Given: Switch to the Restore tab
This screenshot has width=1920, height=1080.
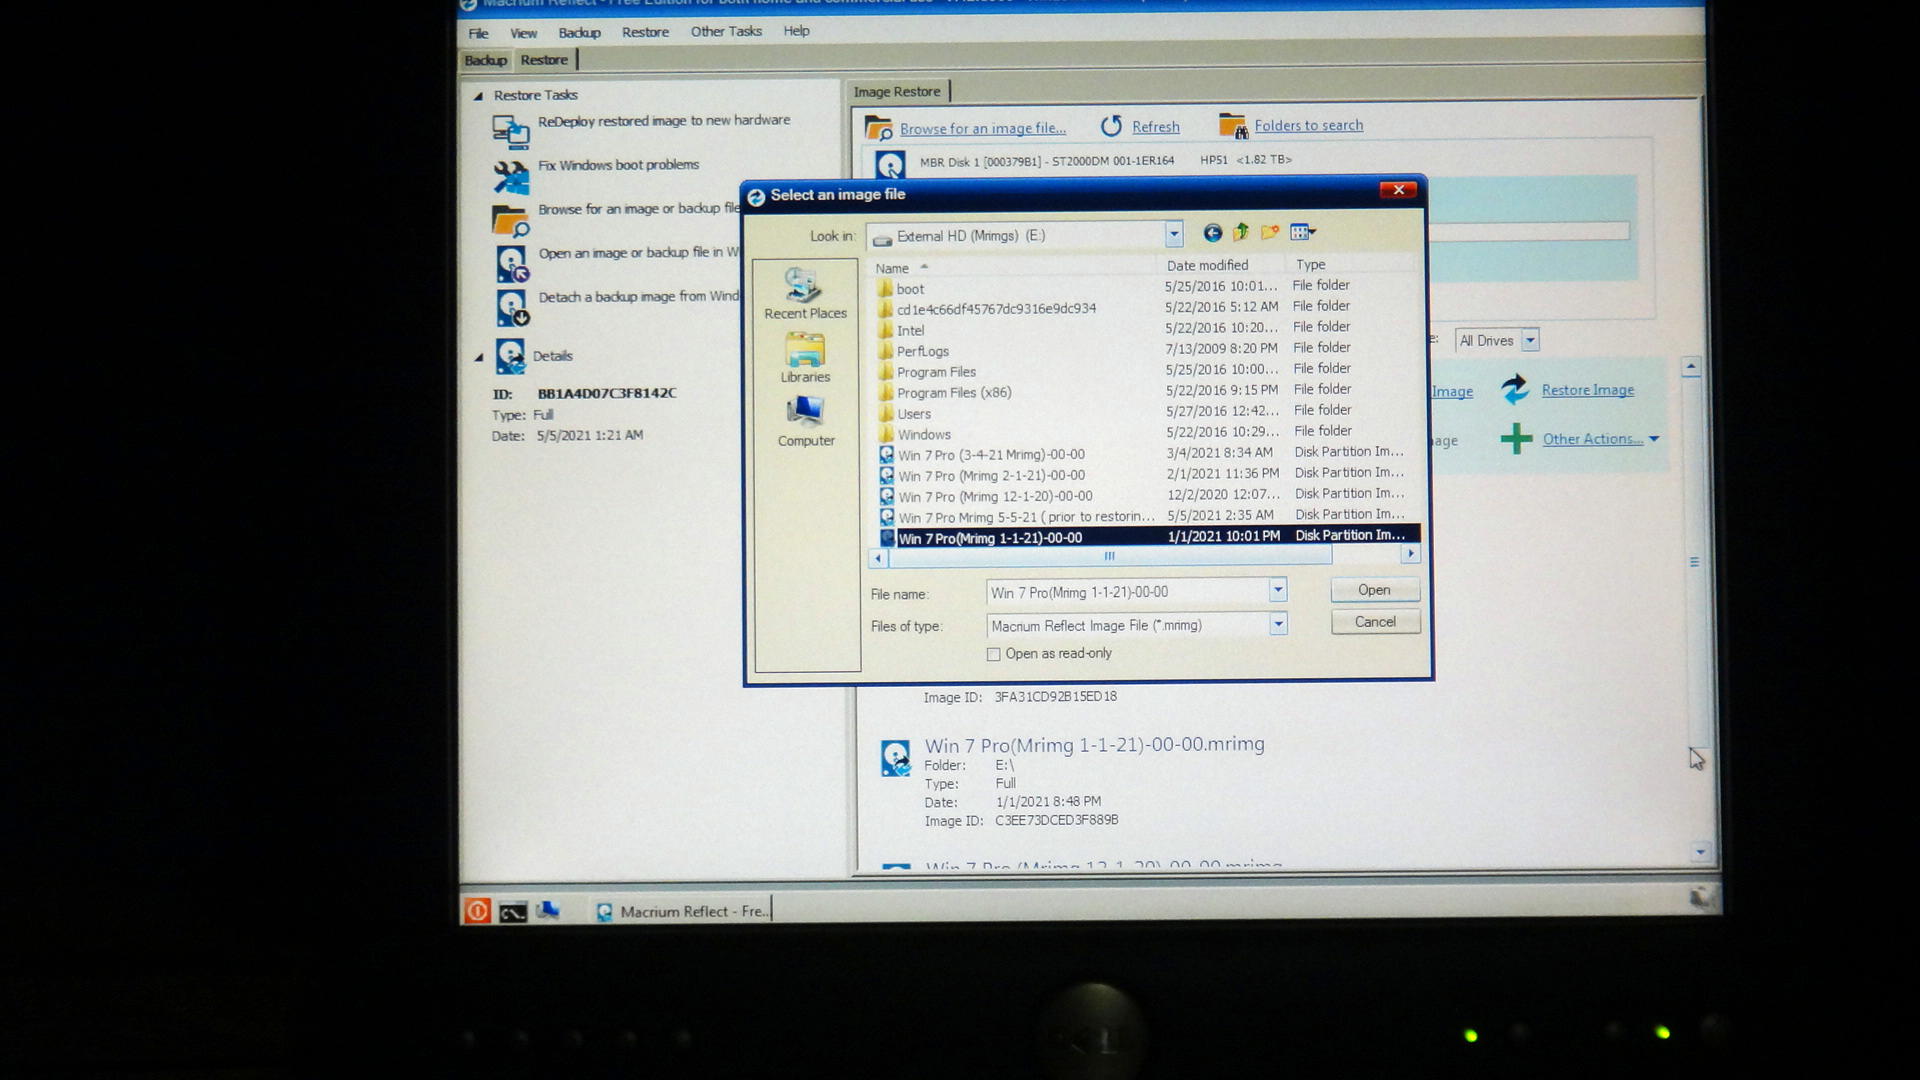Looking at the screenshot, I should pyautogui.click(x=544, y=60).
